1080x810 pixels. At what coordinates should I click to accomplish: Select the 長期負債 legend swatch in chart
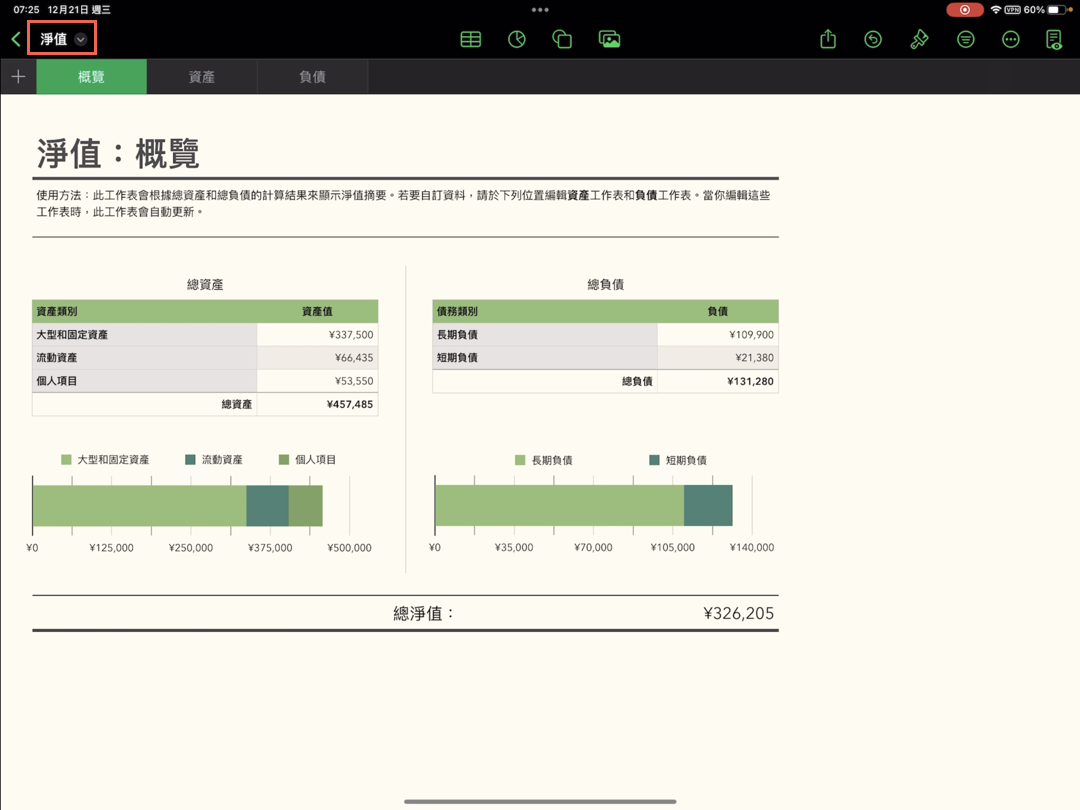[520, 460]
